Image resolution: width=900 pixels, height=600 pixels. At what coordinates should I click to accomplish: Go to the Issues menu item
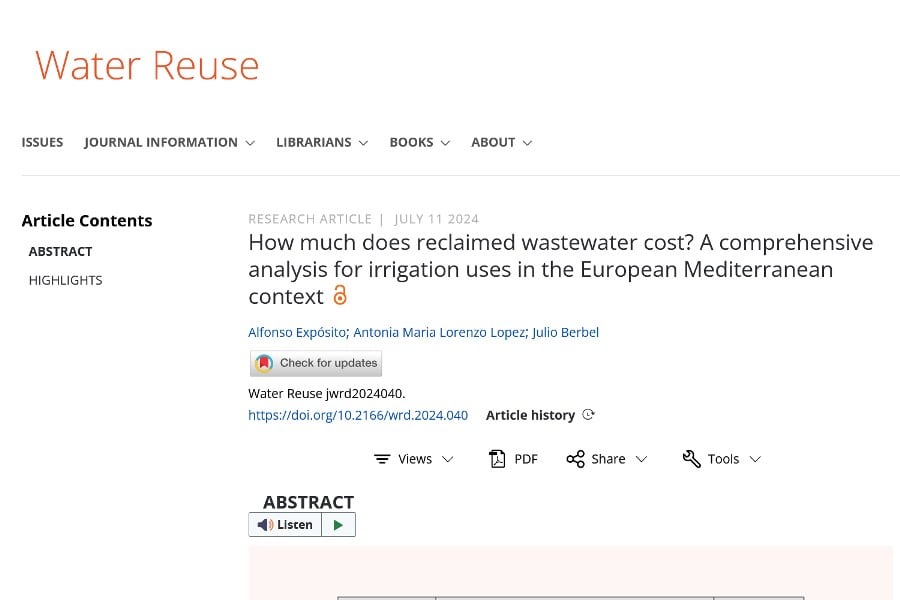42,142
